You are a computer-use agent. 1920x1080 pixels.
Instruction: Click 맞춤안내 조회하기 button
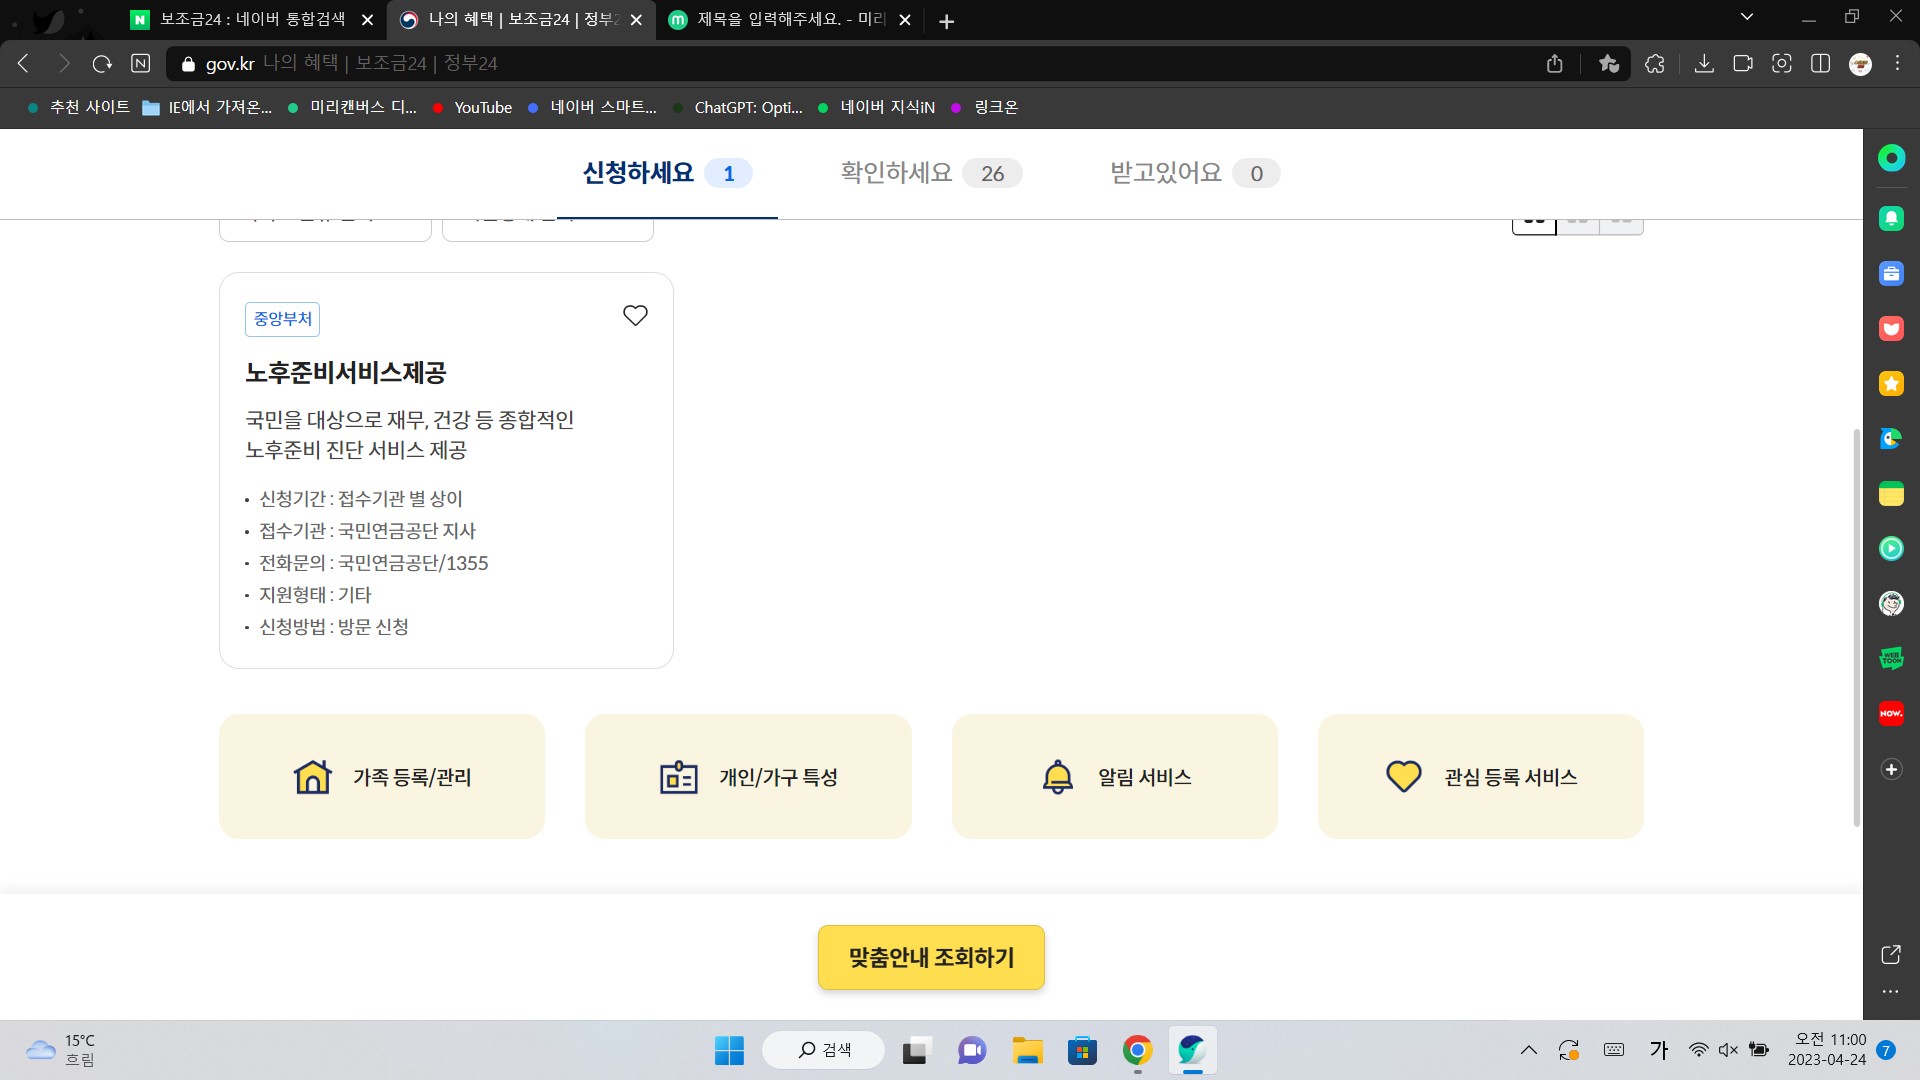pos(931,958)
